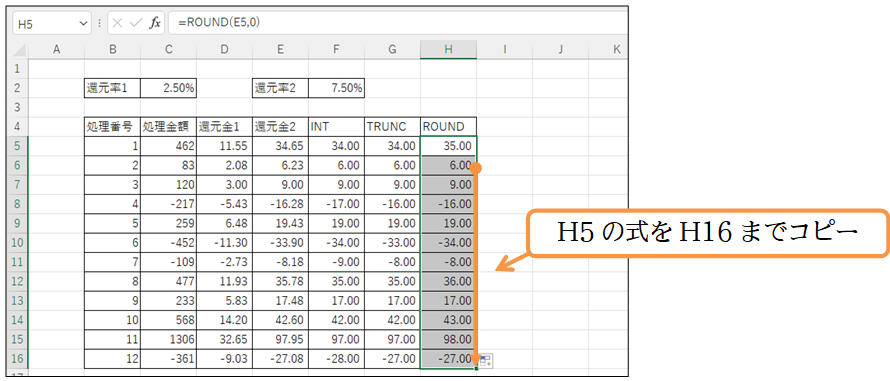Viewport: 890px width, 381px height.
Task: Click the 2.50% cell
Action: click(x=169, y=88)
